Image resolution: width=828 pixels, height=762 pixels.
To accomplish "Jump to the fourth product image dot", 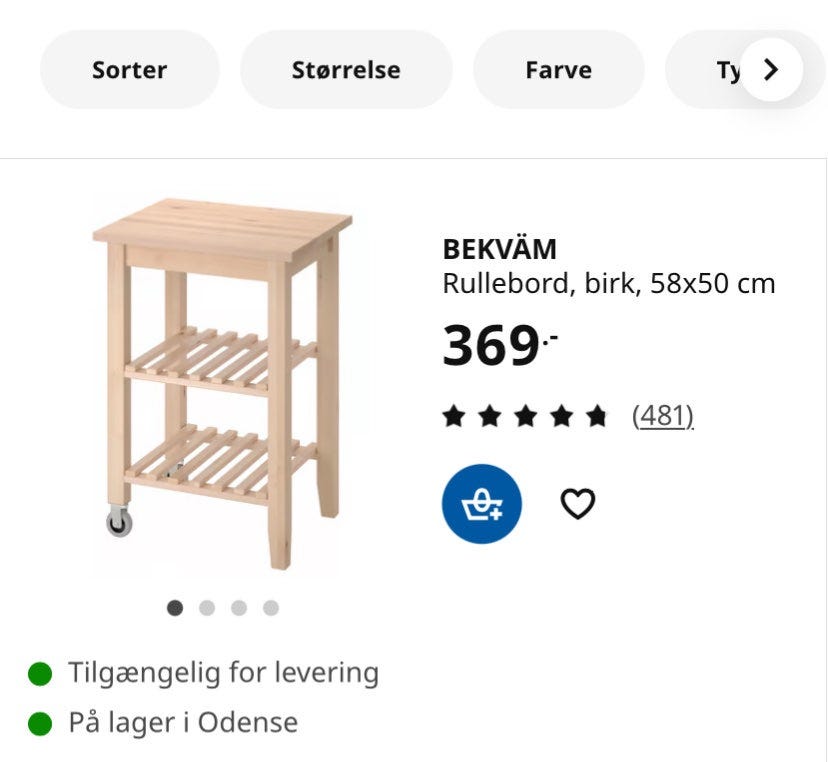I will [x=271, y=608].
